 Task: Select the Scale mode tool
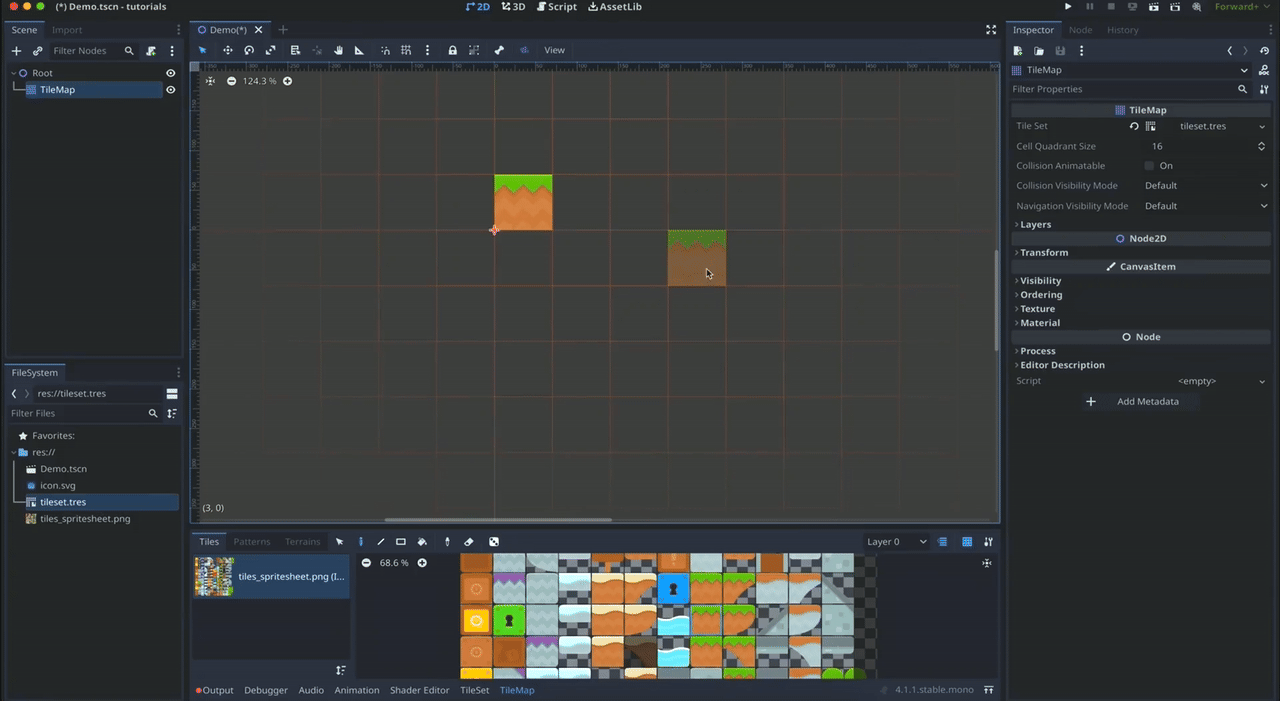coord(271,50)
